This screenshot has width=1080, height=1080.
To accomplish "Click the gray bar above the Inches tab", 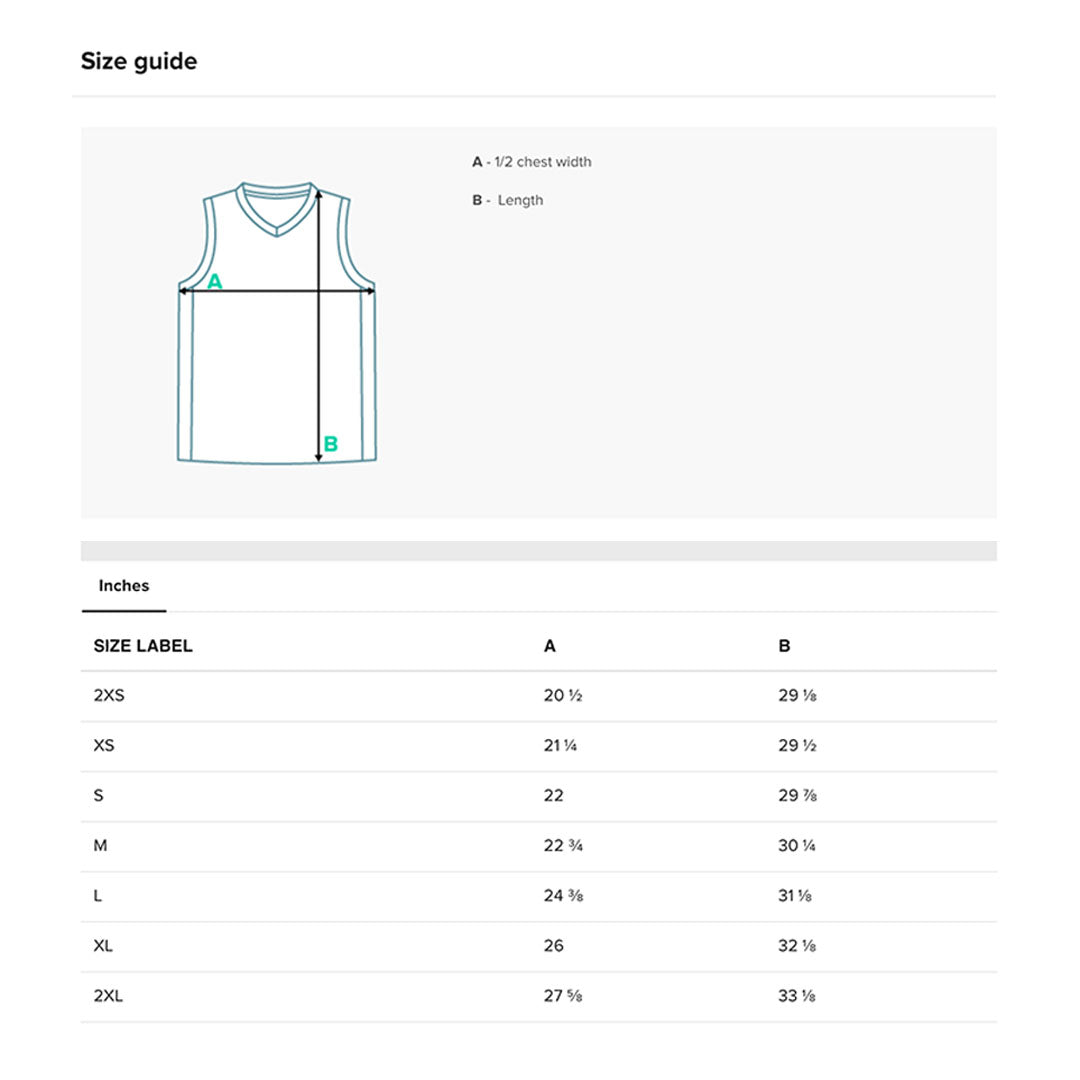I will coord(539,551).
